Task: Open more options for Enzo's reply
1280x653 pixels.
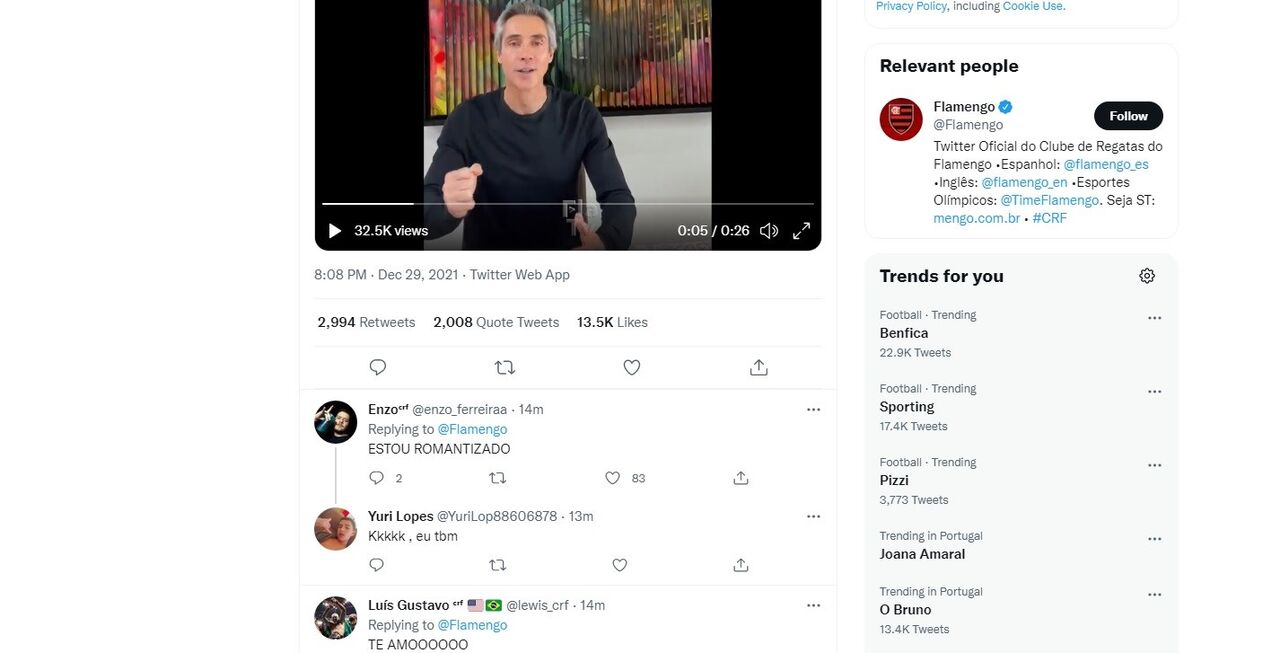Action: (813, 409)
